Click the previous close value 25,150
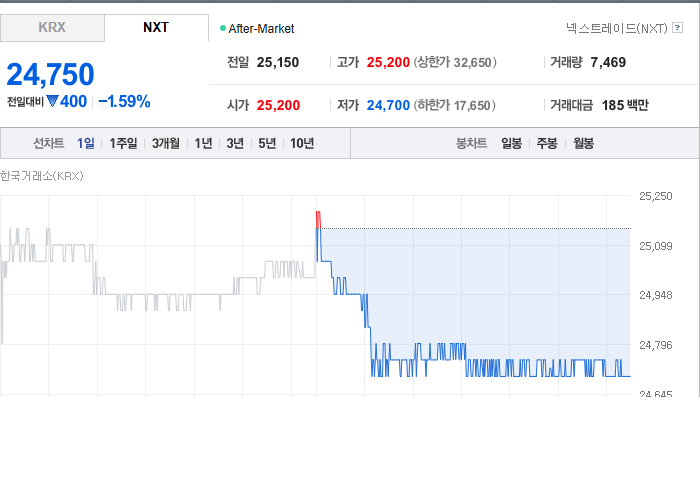Viewport: 700px width, 490px height. (x=278, y=62)
